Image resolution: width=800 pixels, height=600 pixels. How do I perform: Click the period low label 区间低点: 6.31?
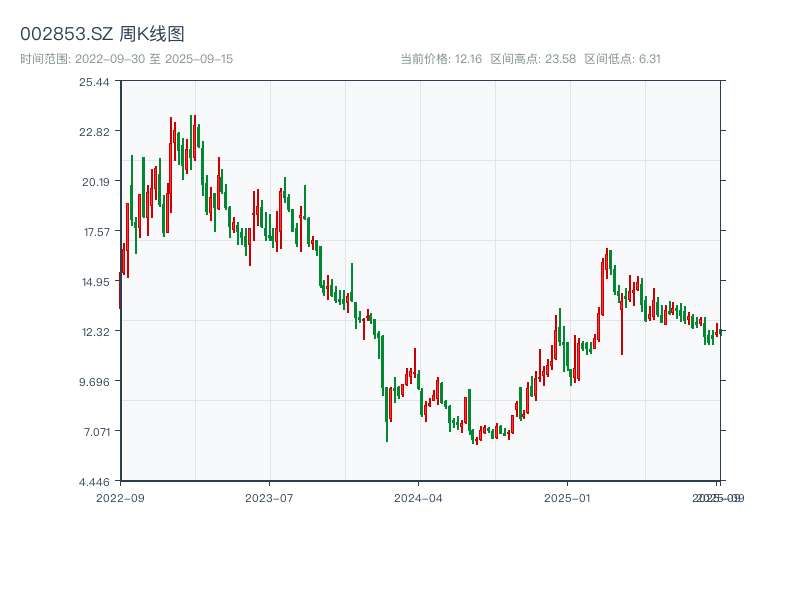622,59
